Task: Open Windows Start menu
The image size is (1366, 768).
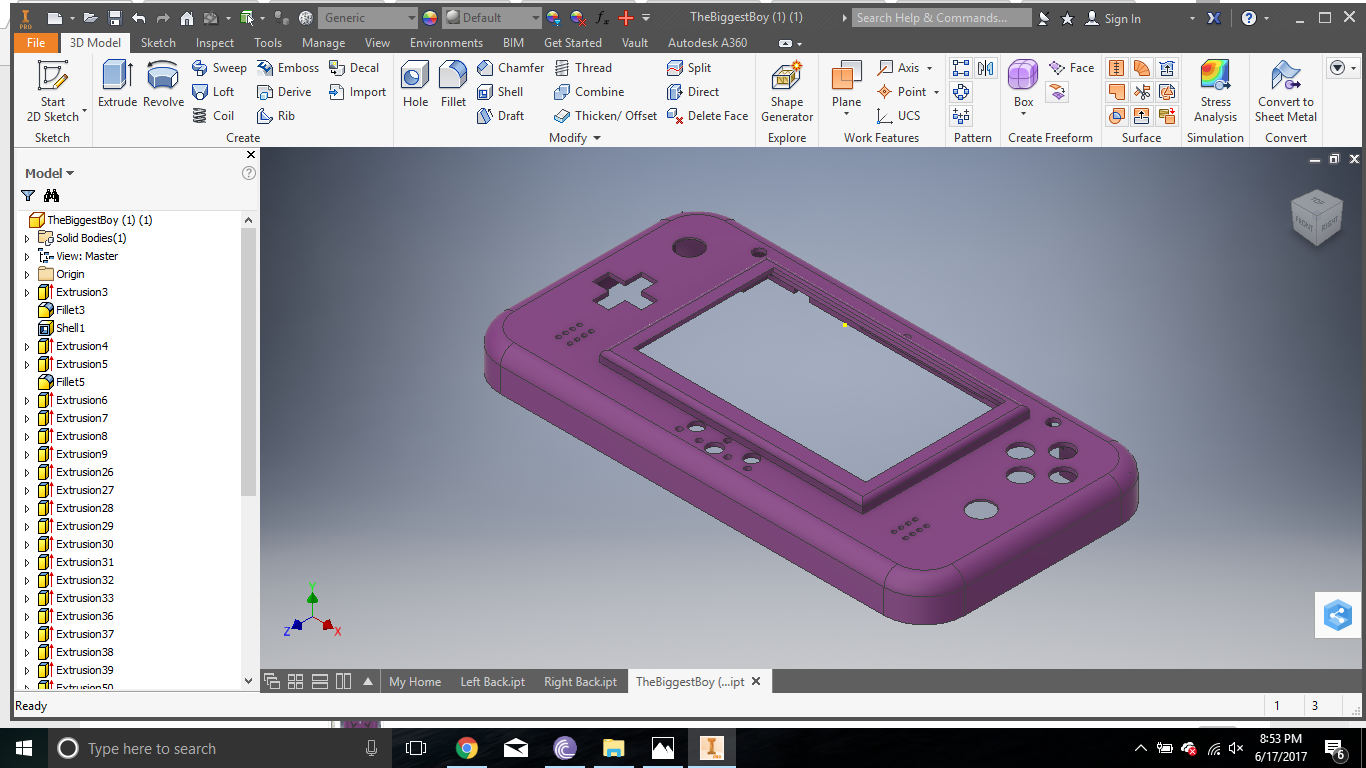Action: (x=23, y=748)
